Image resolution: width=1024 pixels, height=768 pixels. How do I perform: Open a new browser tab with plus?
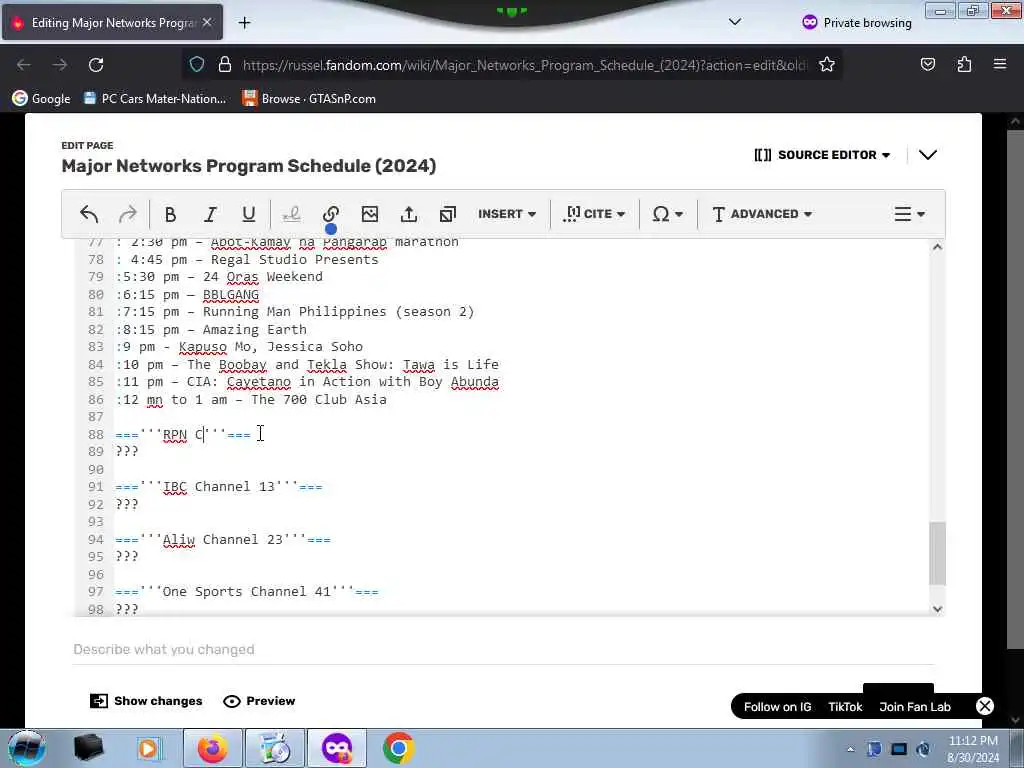click(244, 23)
